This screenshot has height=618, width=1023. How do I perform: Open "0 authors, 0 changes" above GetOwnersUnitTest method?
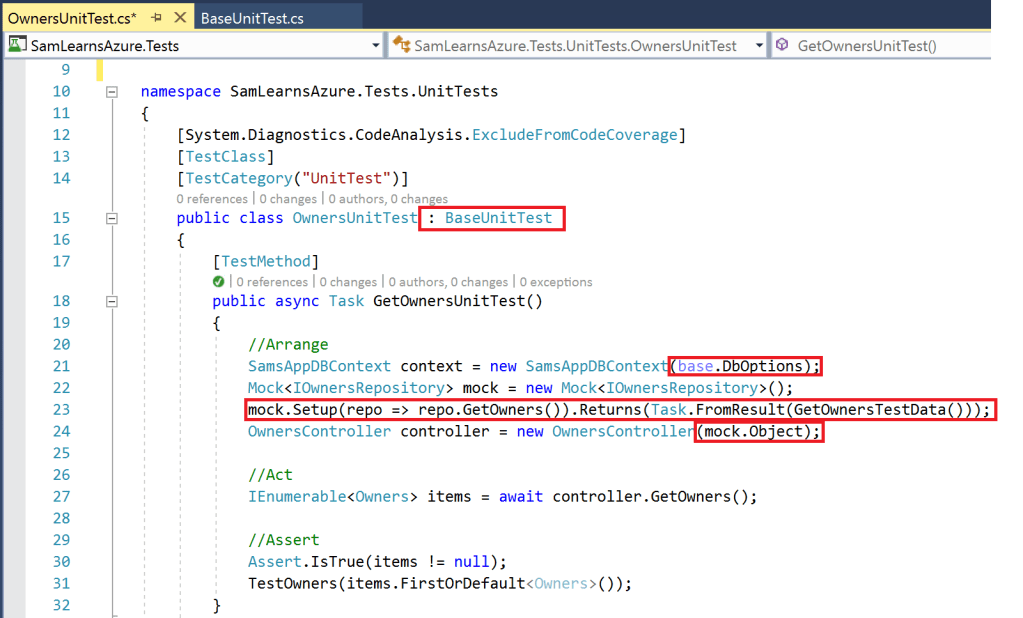[x=448, y=282]
